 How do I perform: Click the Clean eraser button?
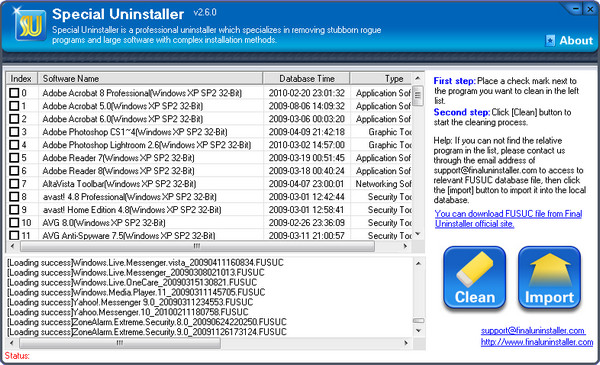(x=474, y=277)
